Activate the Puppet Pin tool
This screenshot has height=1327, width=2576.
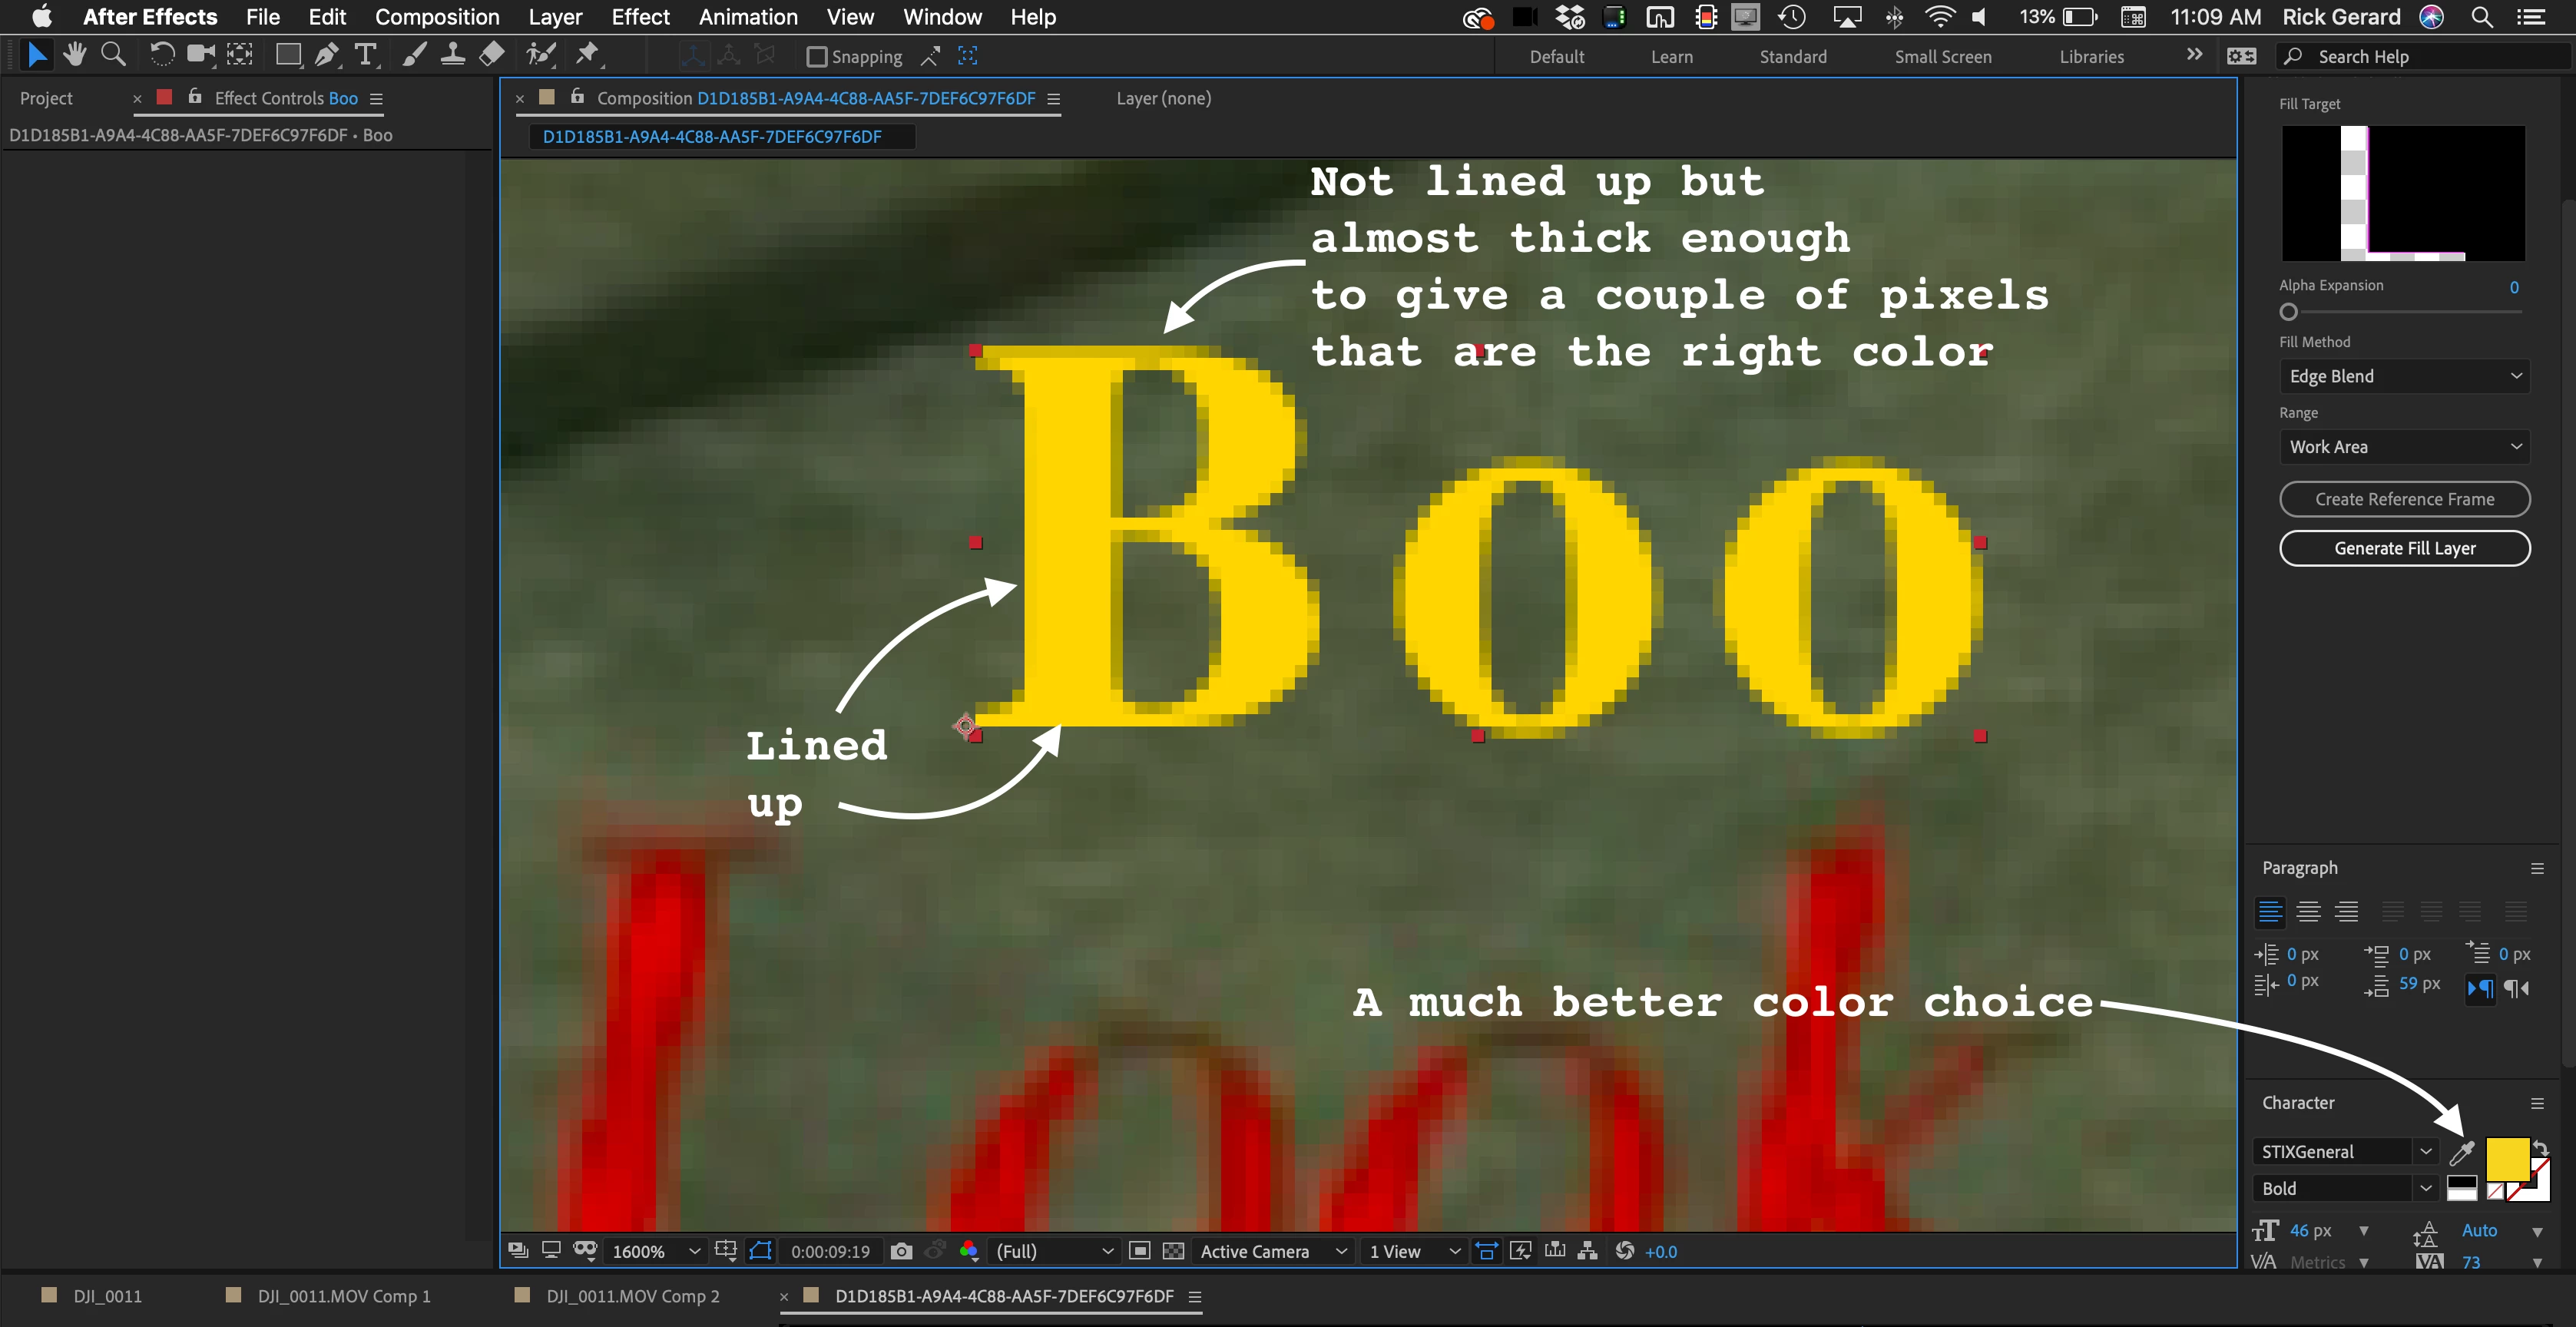588,55
